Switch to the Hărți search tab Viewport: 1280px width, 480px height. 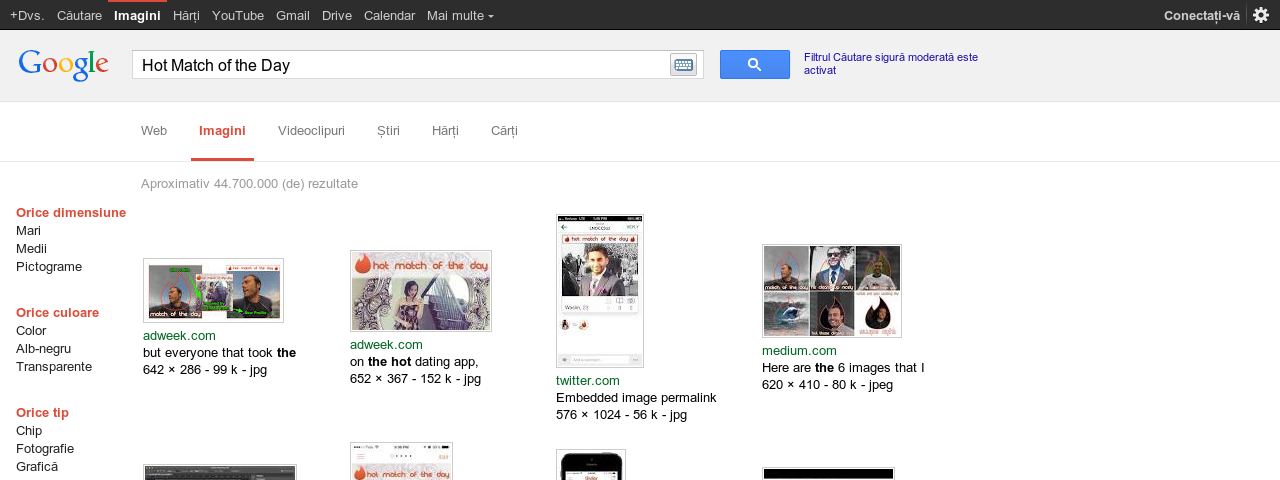(445, 131)
